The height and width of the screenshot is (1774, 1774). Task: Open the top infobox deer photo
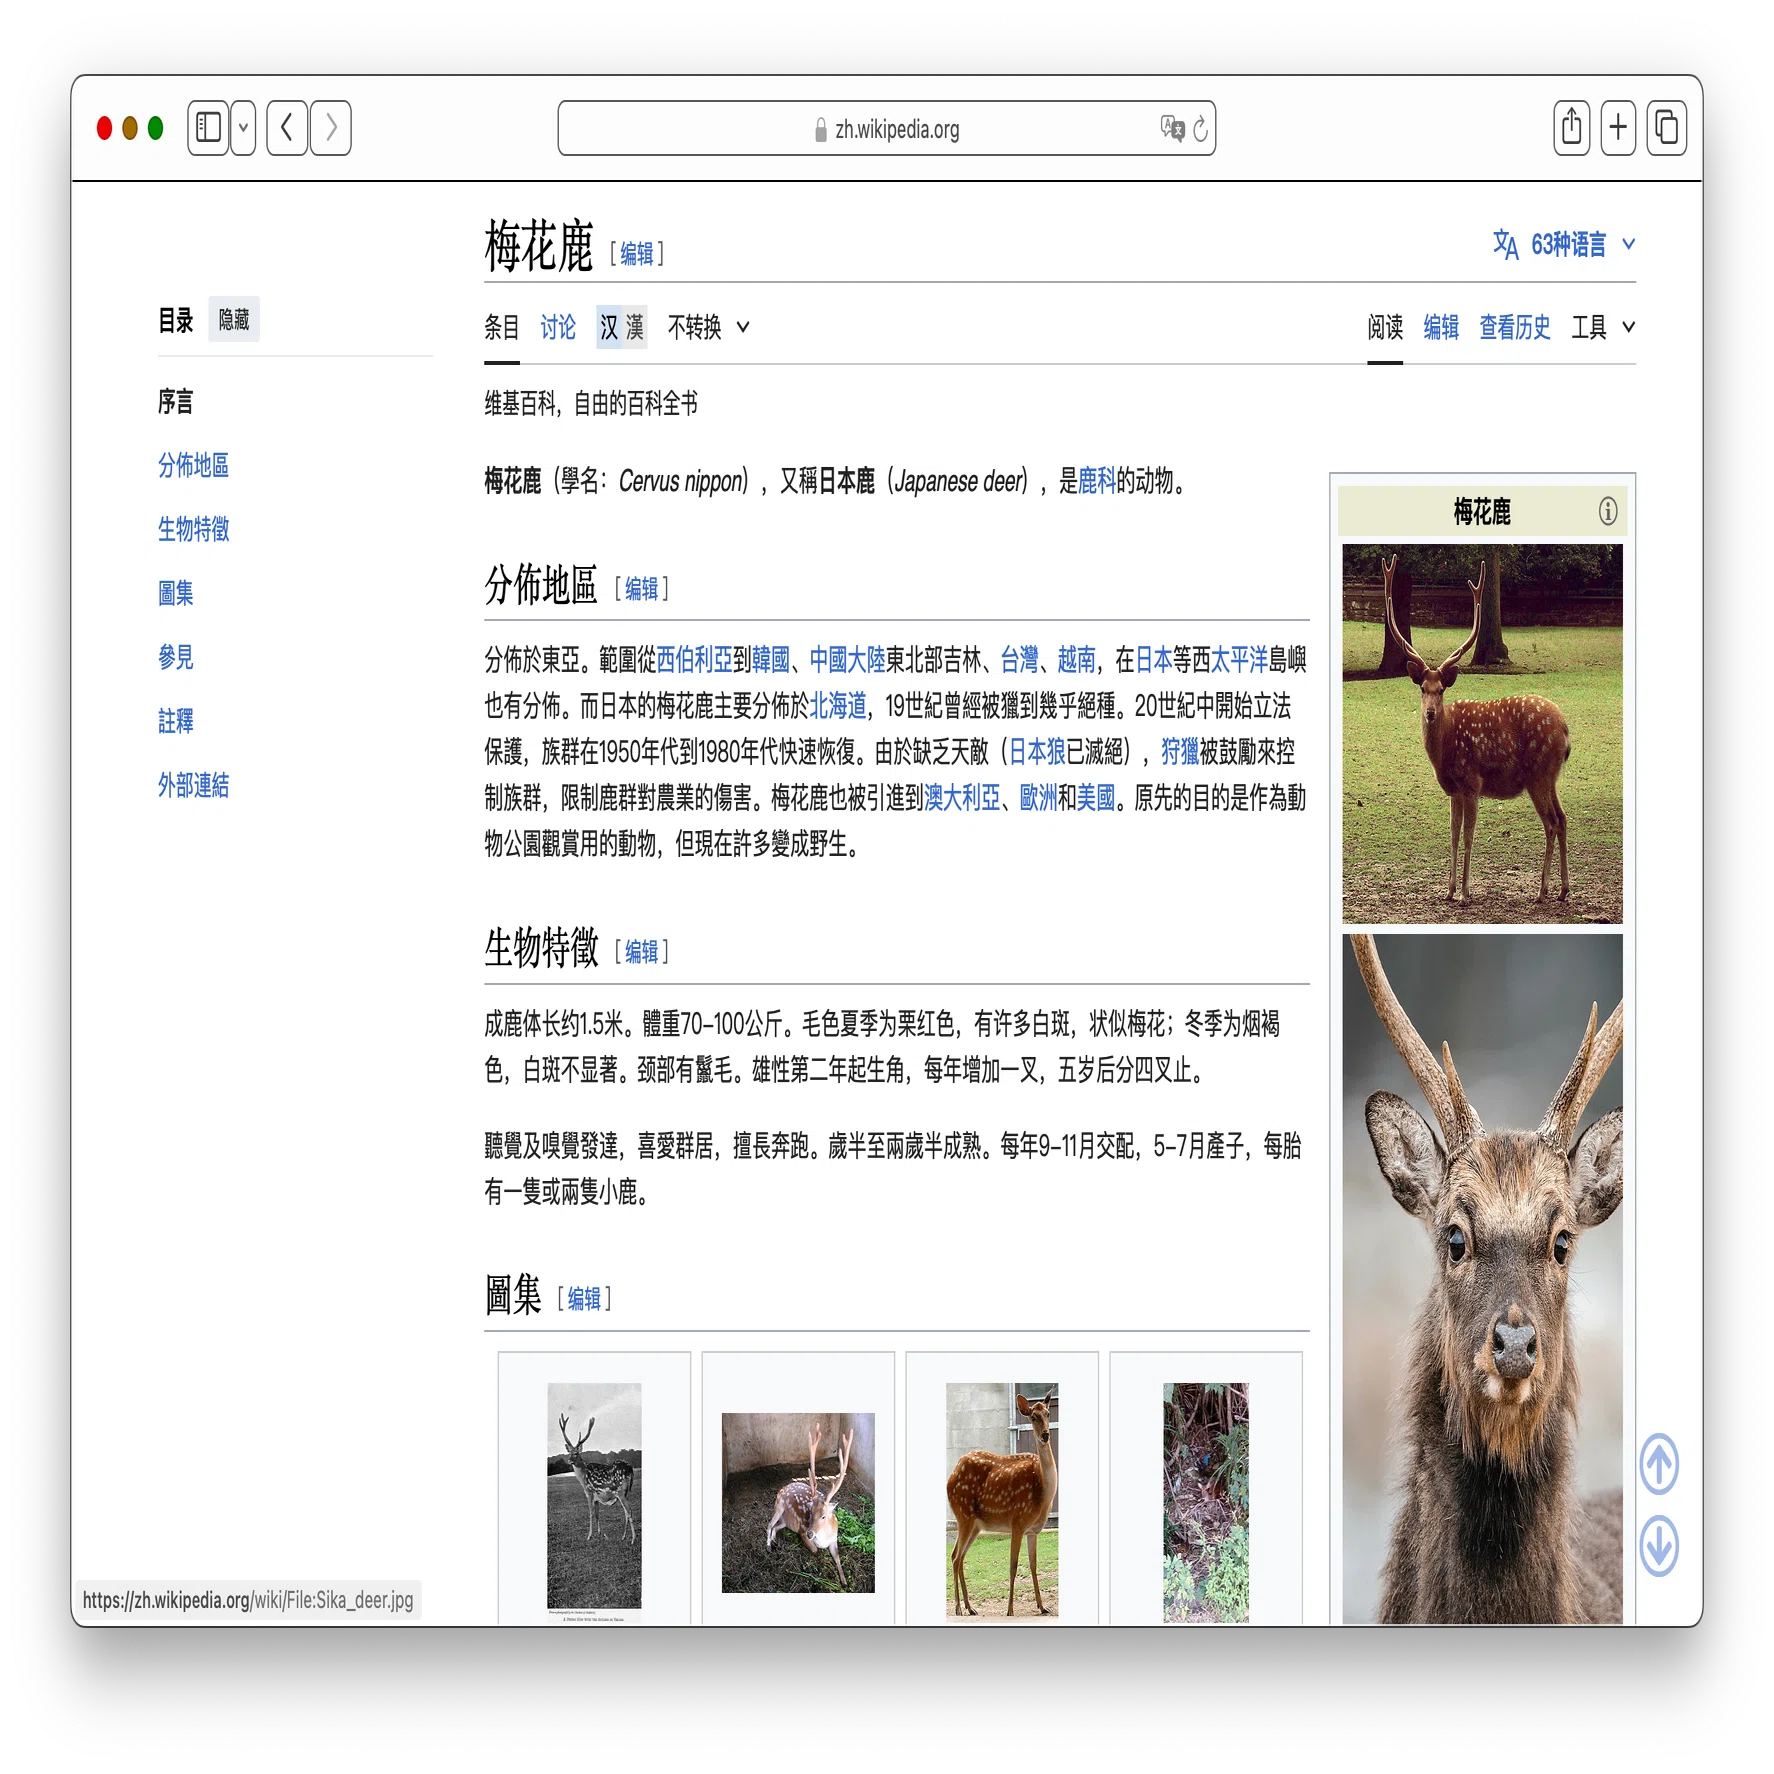[x=1482, y=733]
